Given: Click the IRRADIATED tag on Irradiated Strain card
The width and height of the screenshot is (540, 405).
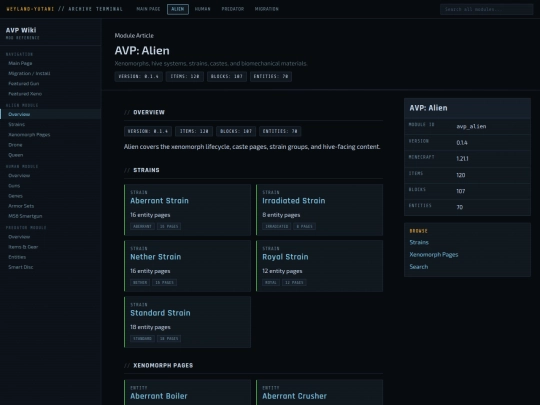Looking at the screenshot, I should click(277, 226).
